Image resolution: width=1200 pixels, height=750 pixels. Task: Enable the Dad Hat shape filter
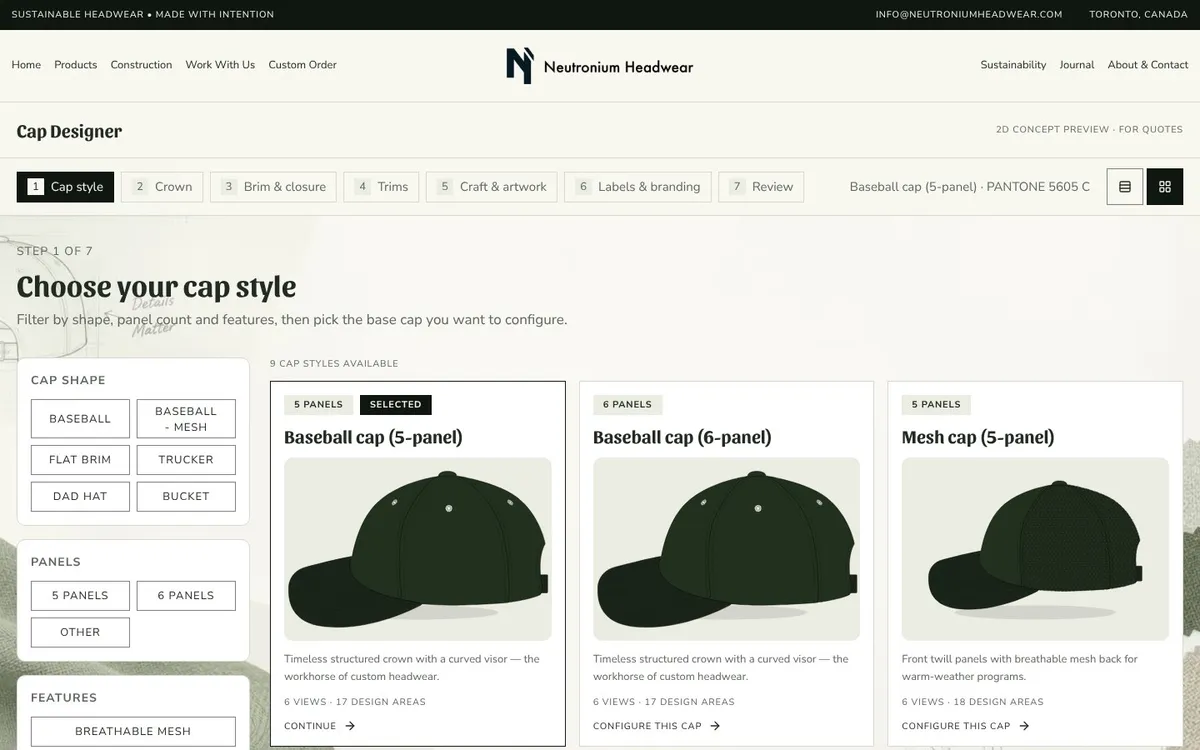tap(80, 496)
